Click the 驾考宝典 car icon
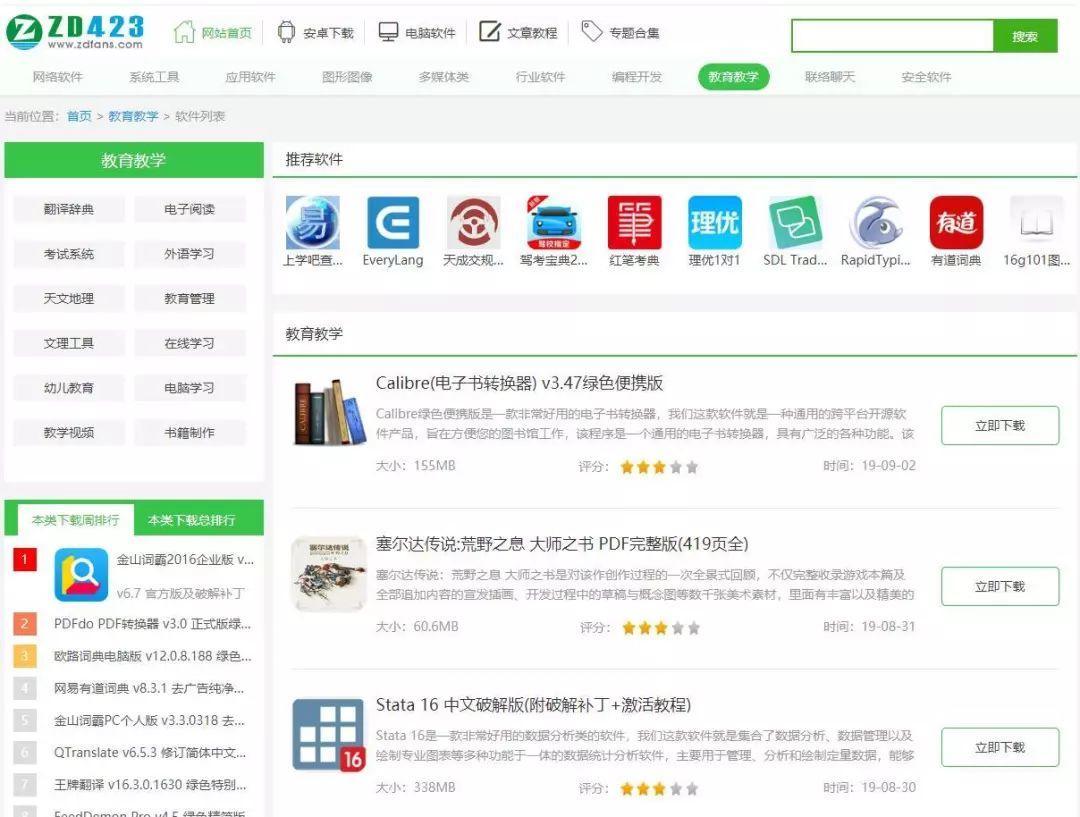 click(554, 222)
